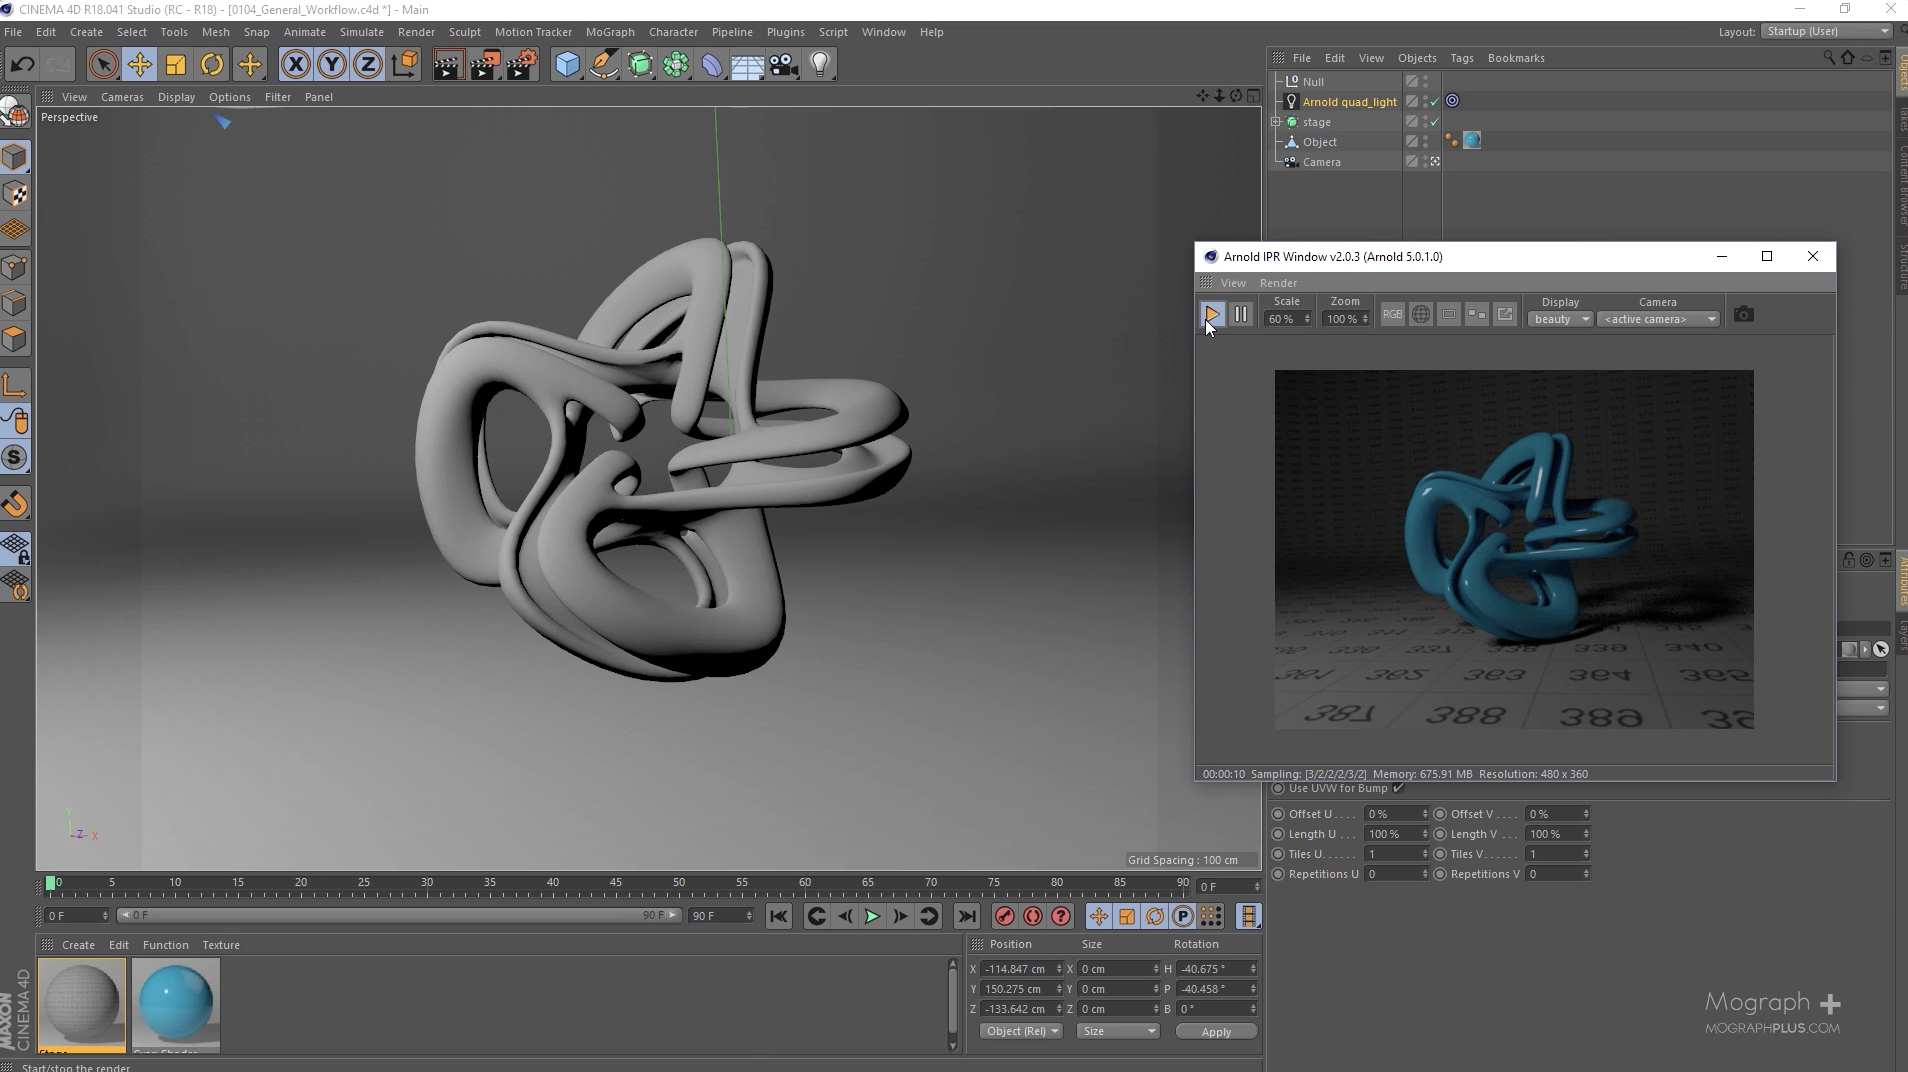Open the Display beauty dropdown

coord(1560,319)
